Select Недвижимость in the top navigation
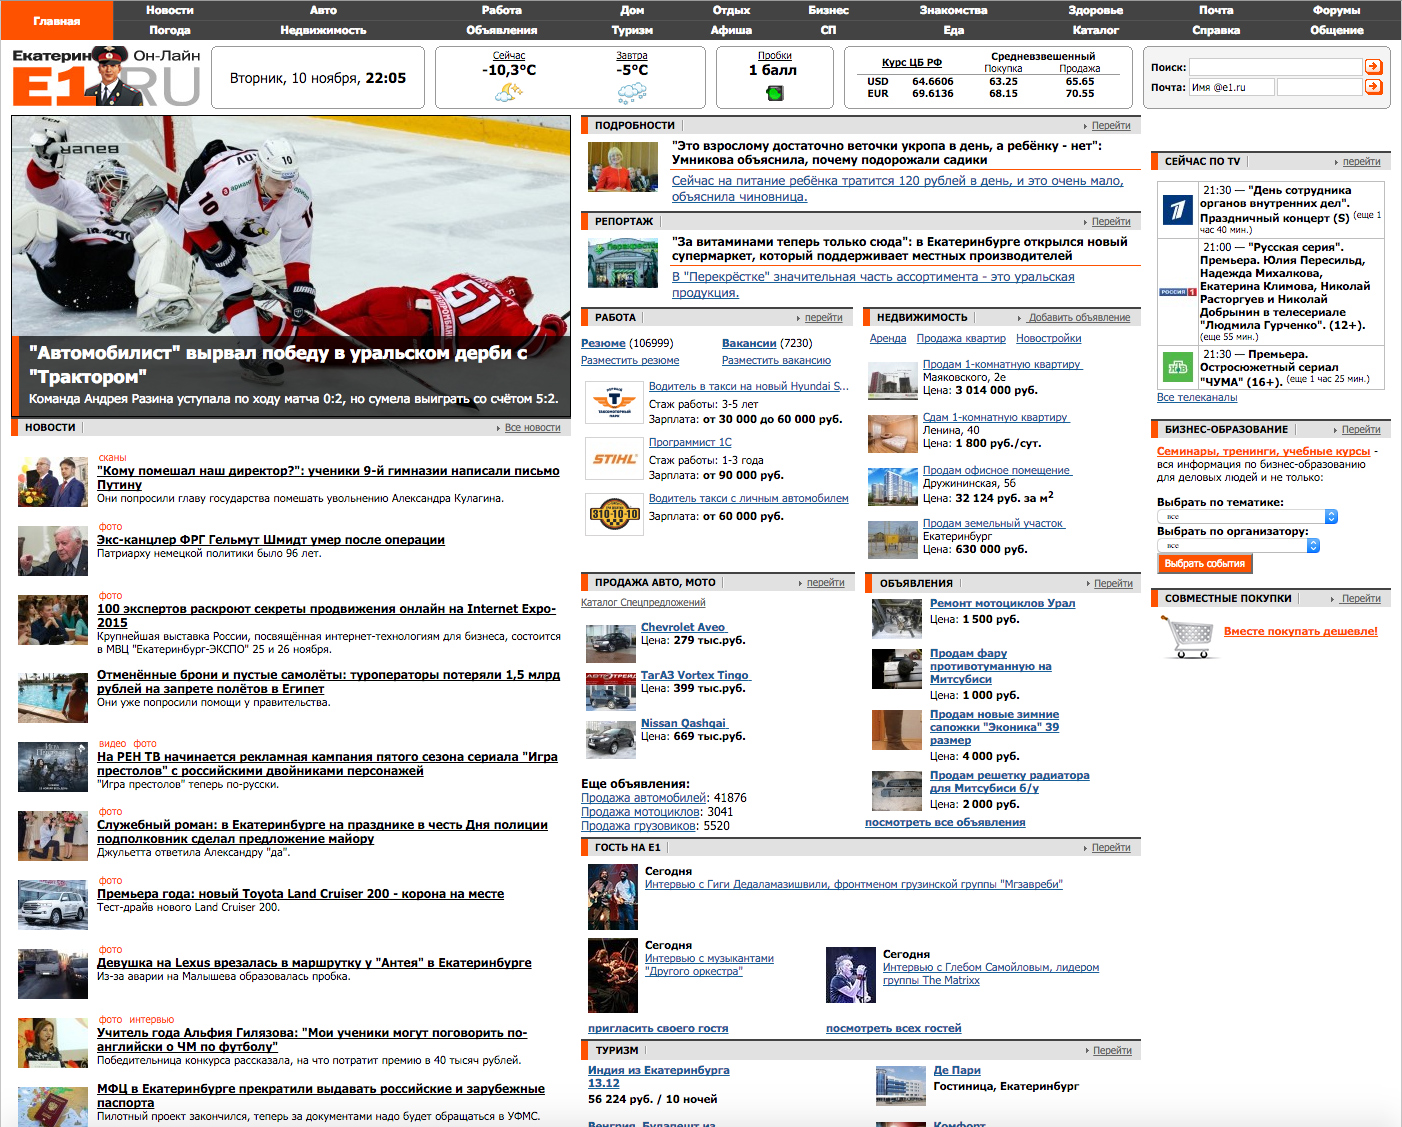This screenshot has width=1402, height=1127. tap(323, 30)
